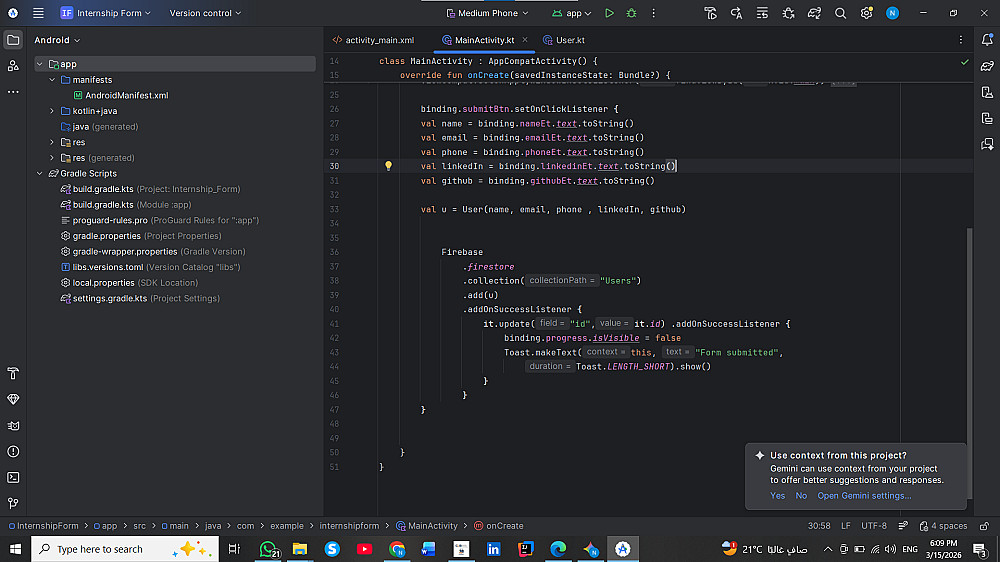
Task: Collapse the Gradle Scripts node
Action: point(40,173)
